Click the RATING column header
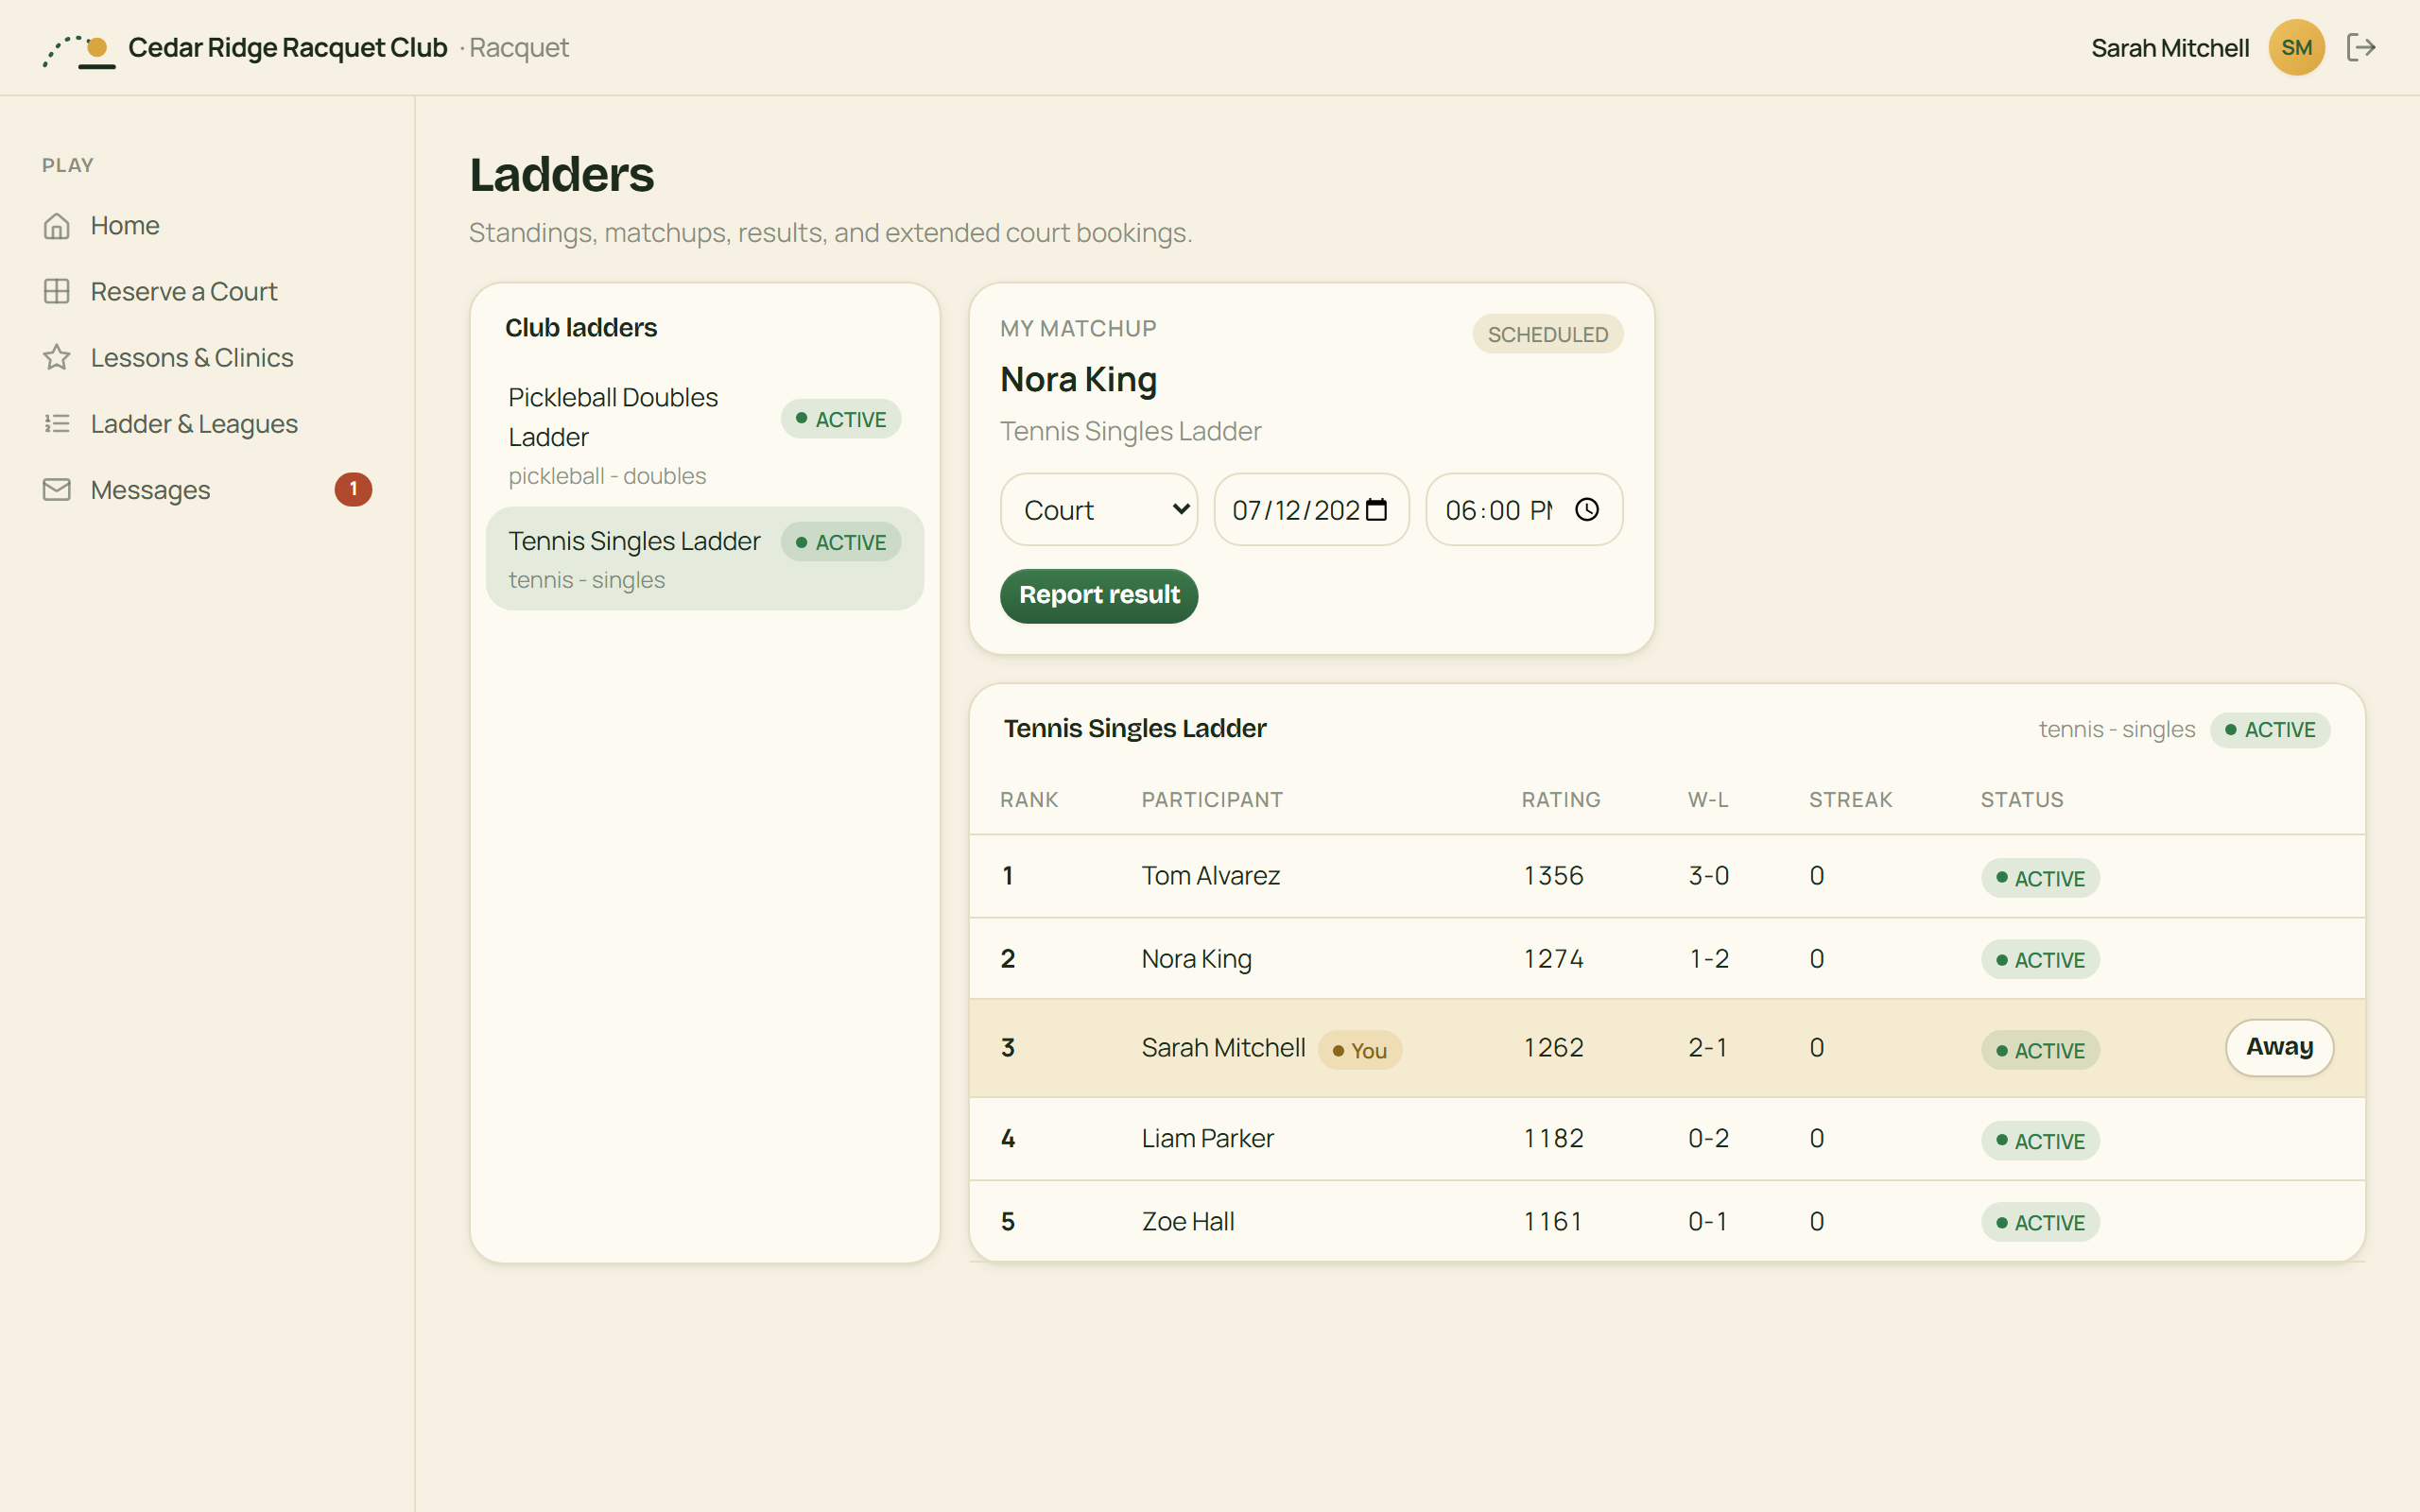Image resolution: width=2420 pixels, height=1512 pixels. pyautogui.click(x=1560, y=799)
